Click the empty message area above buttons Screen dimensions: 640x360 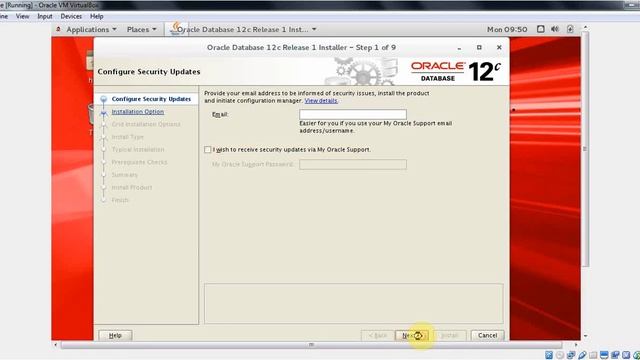pyautogui.click(x=353, y=303)
